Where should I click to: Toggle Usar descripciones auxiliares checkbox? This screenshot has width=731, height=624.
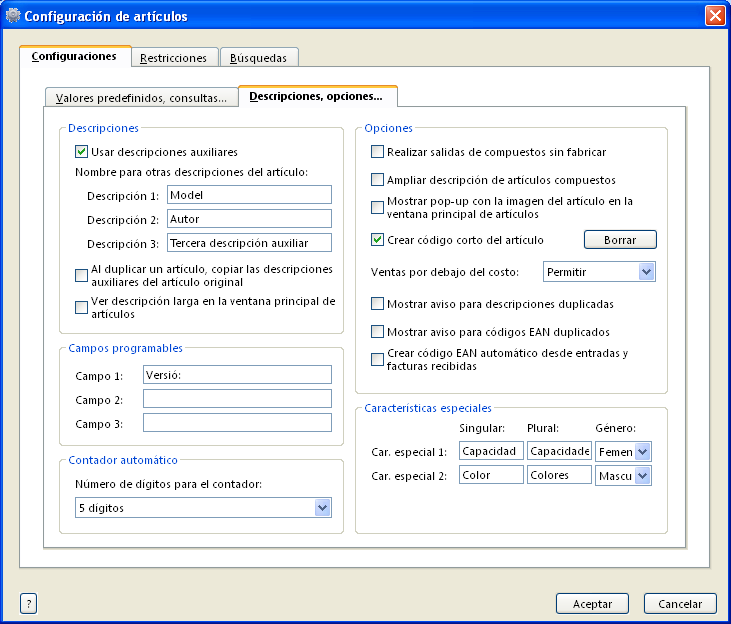coord(82,152)
